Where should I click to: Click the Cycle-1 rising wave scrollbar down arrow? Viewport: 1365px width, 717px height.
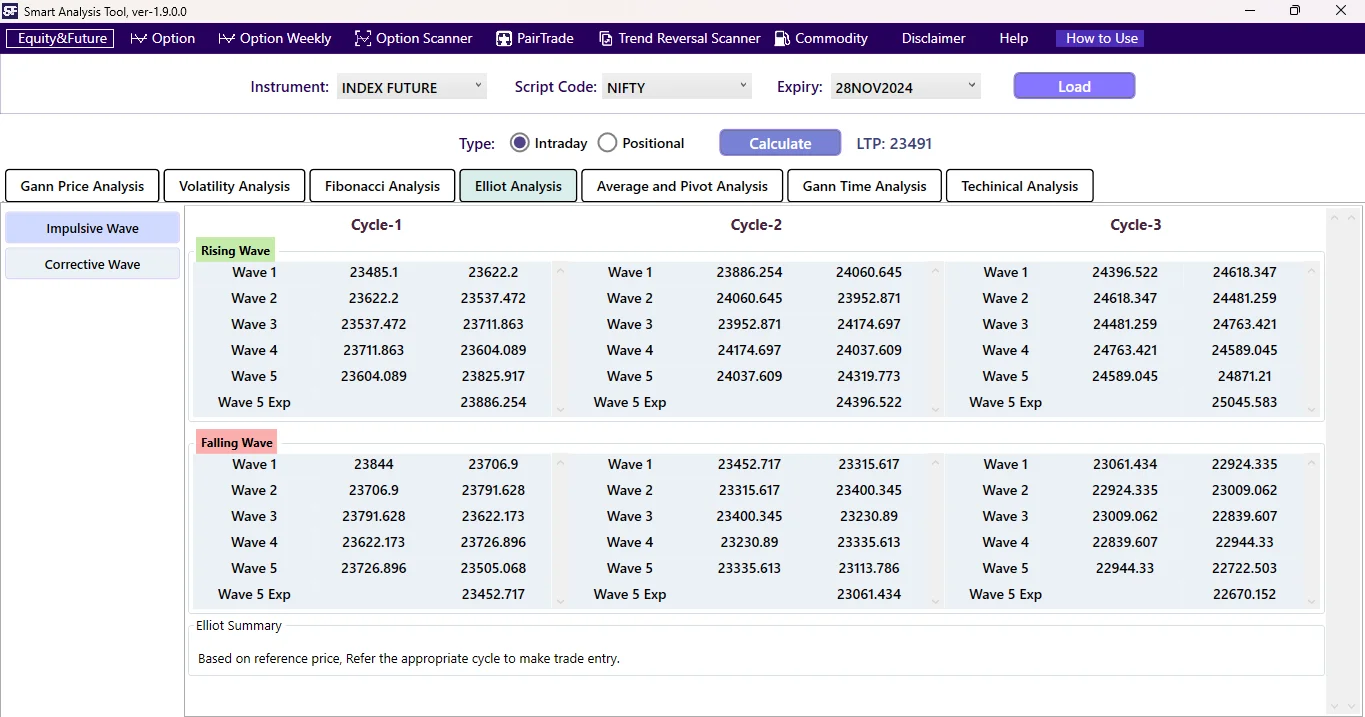coord(560,408)
